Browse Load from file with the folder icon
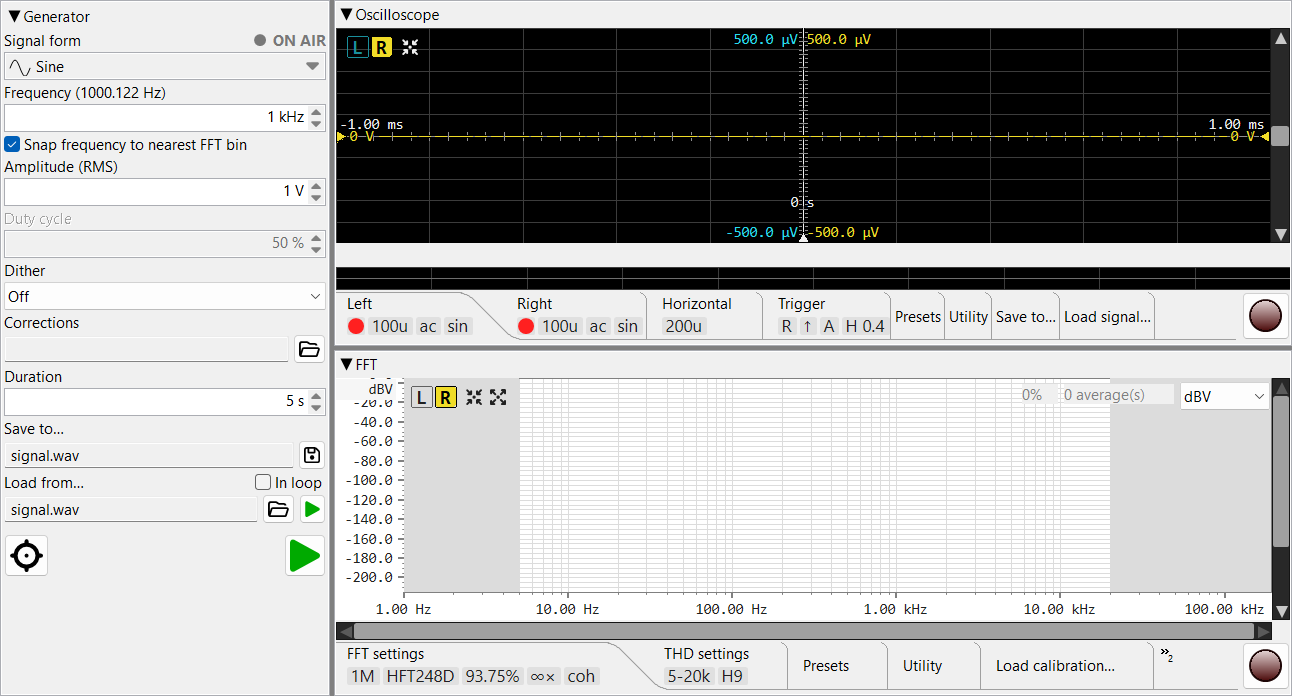1292x696 pixels. pyautogui.click(x=278, y=510)
